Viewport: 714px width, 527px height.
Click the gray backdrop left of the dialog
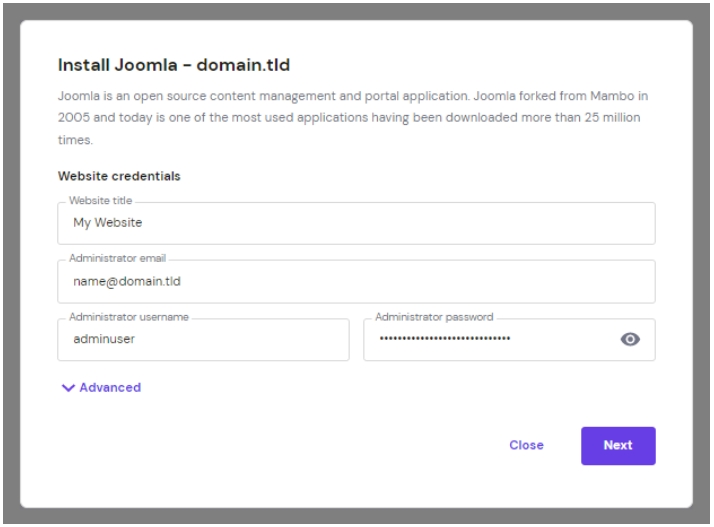[x=9, y=260]
